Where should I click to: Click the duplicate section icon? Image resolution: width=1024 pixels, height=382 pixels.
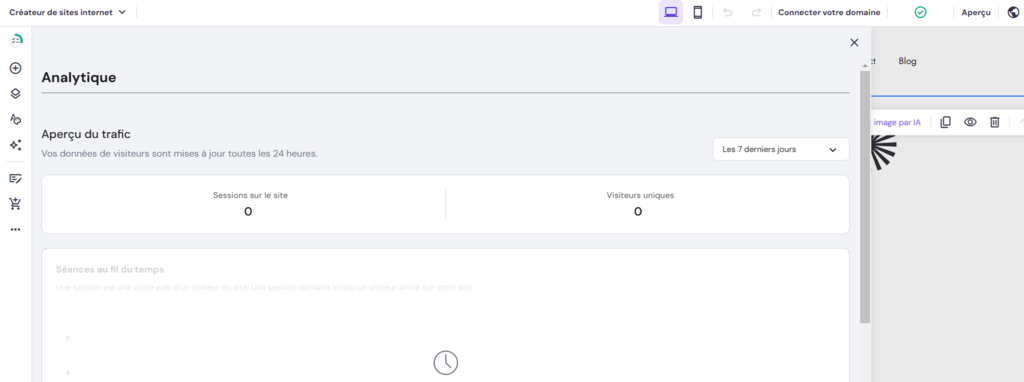point(945,122)
